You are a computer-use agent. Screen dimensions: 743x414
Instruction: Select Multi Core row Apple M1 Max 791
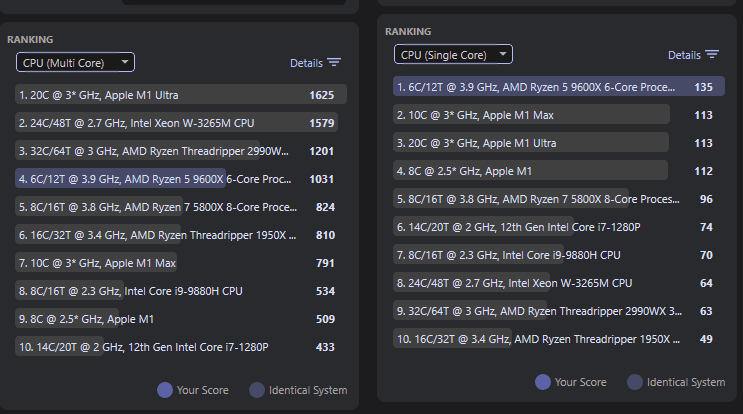click(x=181, y=262)
